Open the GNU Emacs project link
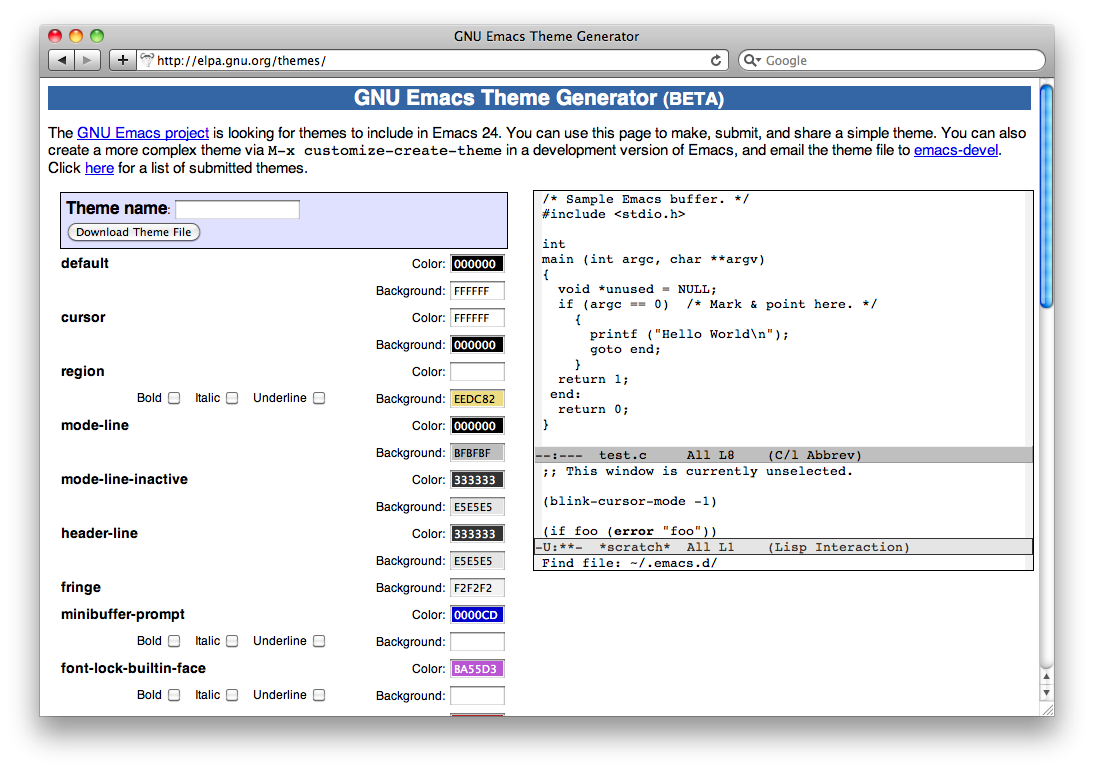Image resolution: width=1094 pixels, height=771 pixels. tap(142, 132)
